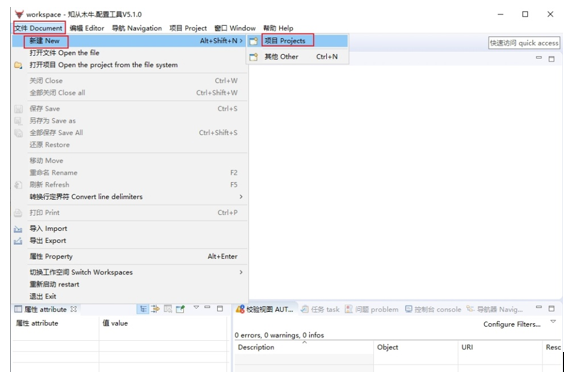
Task: Switch to the 问题 problem tab
Action: (372, 310)
